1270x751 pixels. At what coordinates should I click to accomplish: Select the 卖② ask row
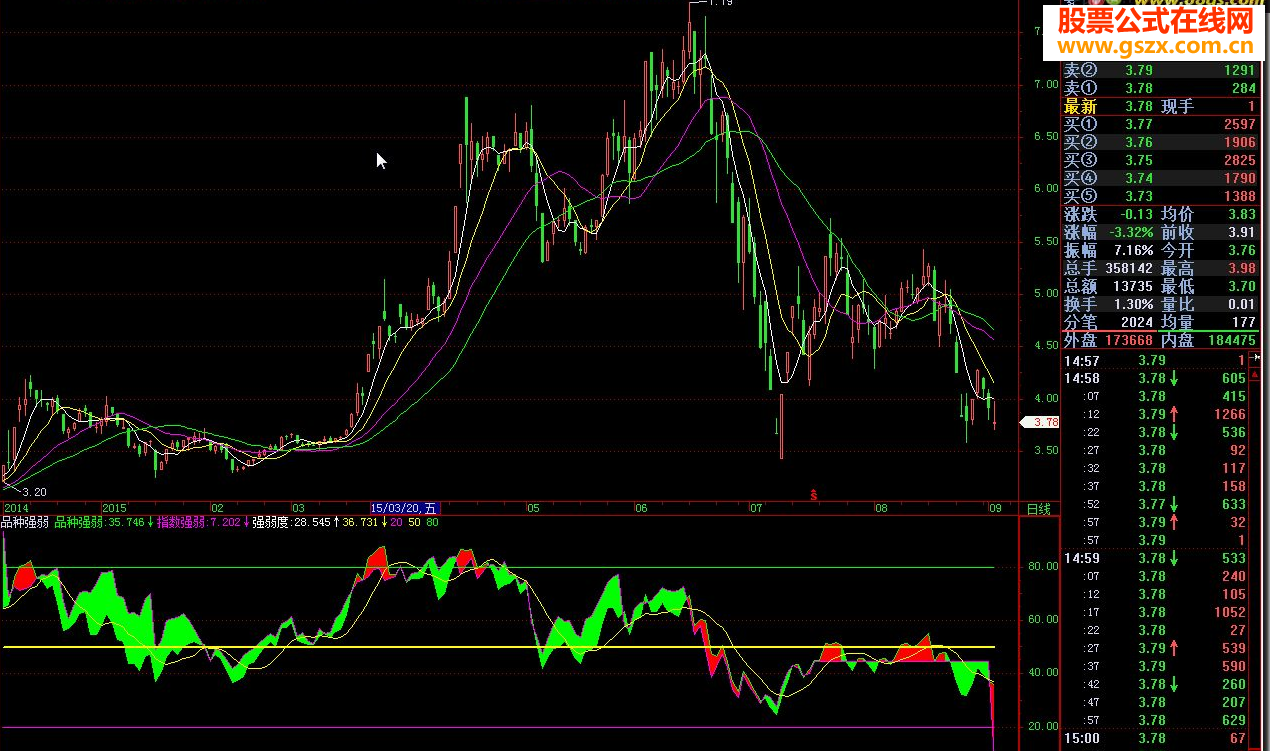tap(1160, 70)
